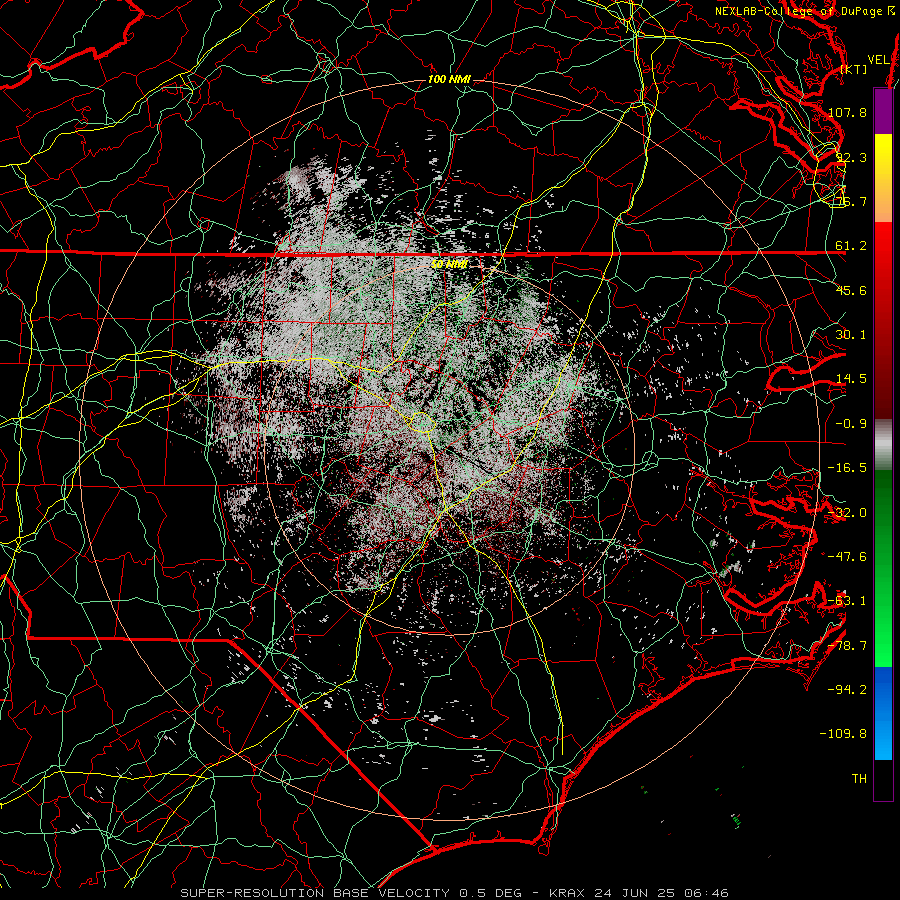The image size is (900, 900).
Task: Click the purple segment of velocity color bar
Action: (883, 111)
